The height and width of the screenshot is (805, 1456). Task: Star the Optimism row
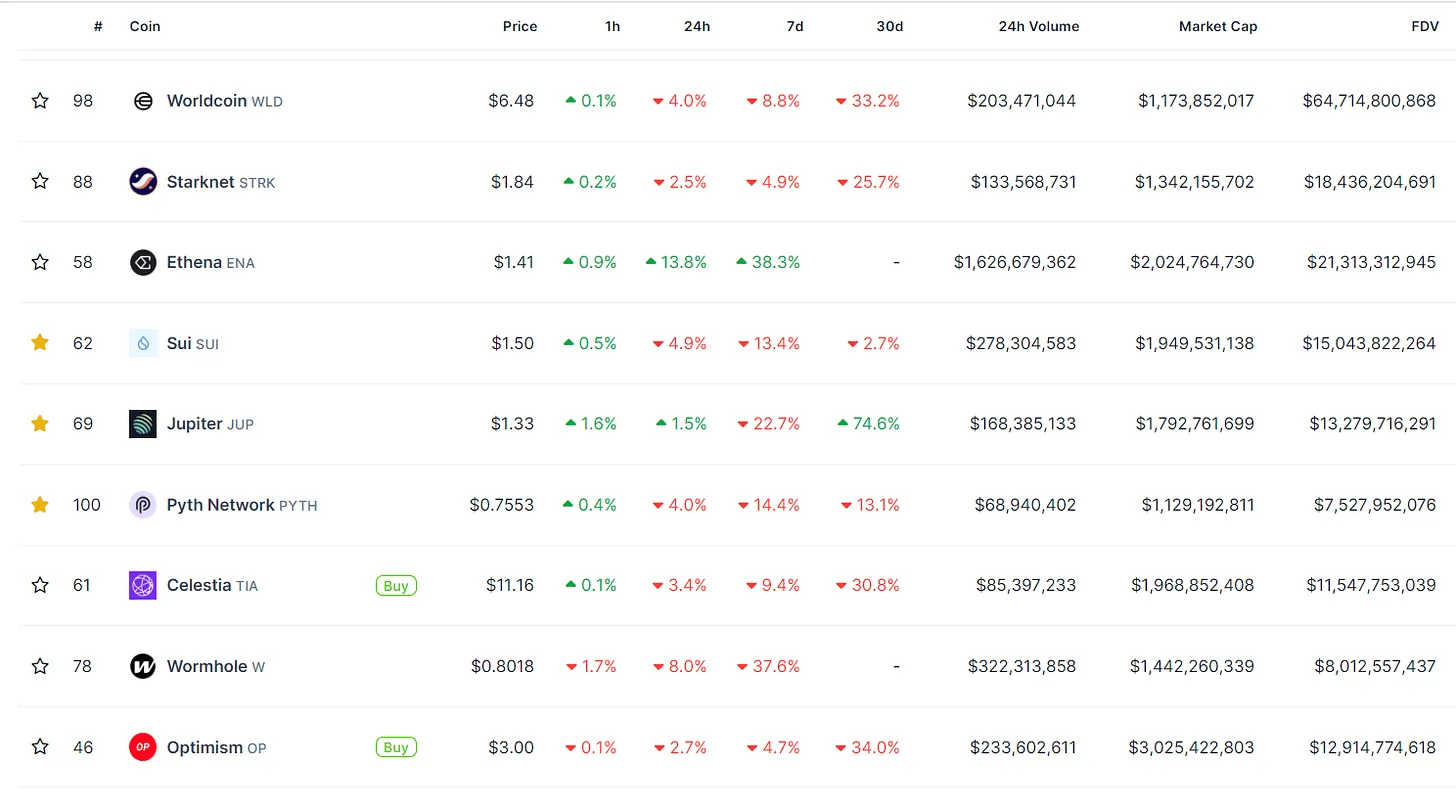(40, 747)
